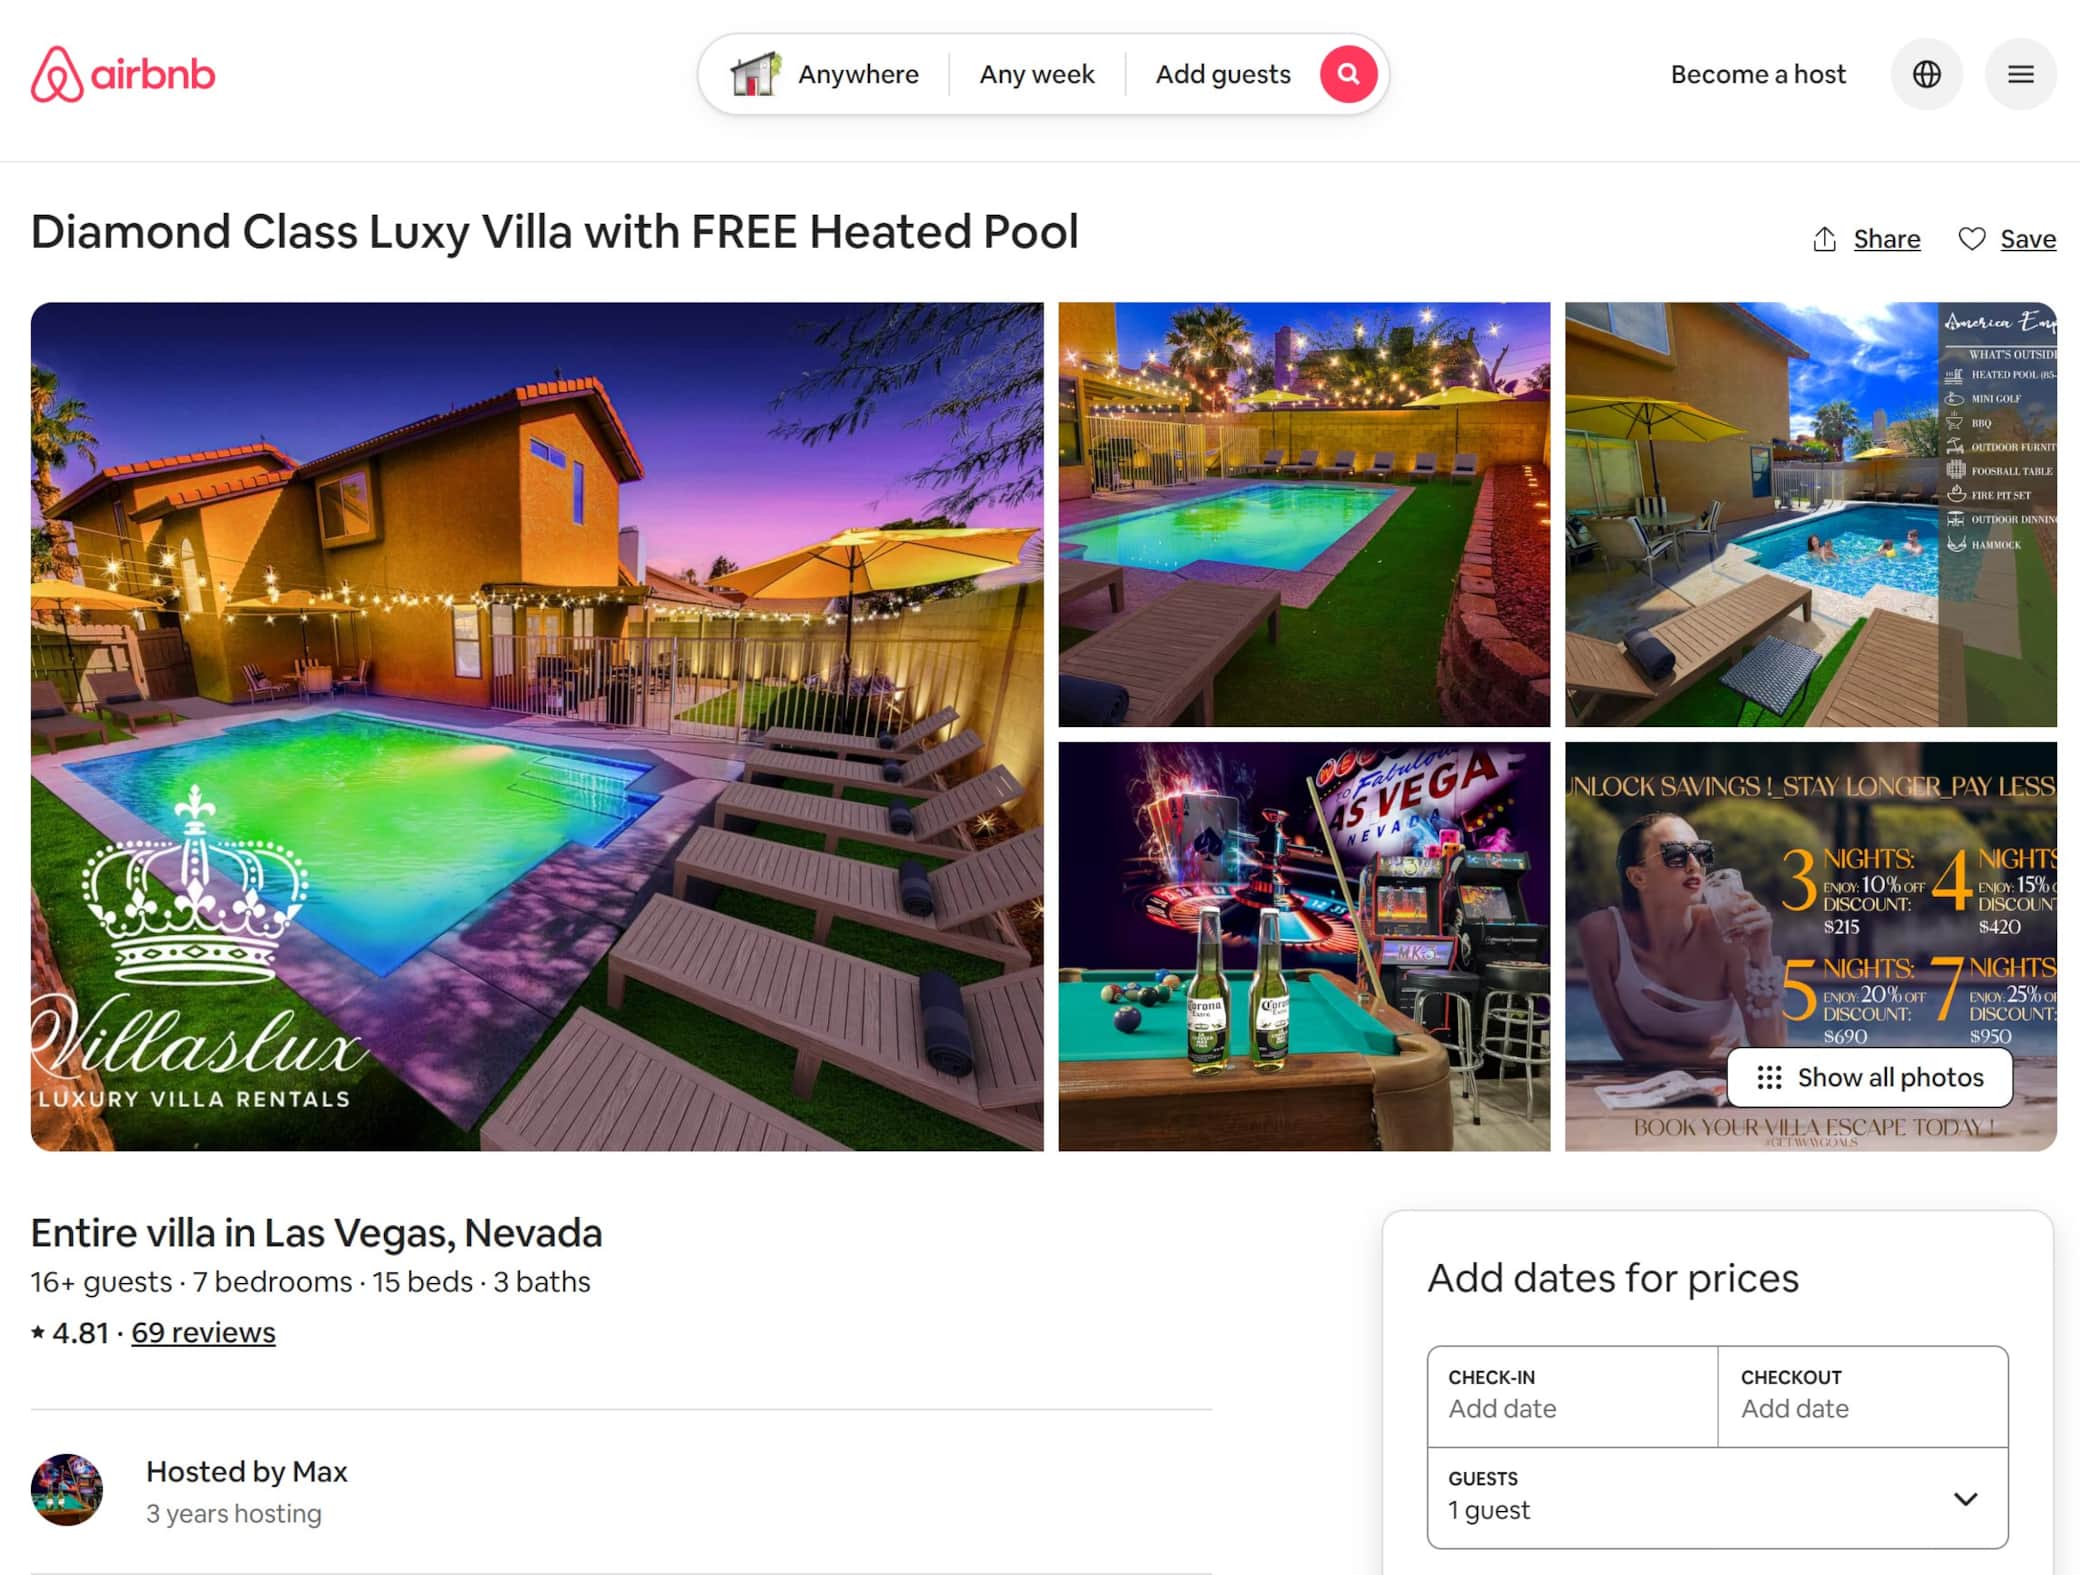2080x1575 pixels.
Task: Open the 1 guest selector field
Action: (1717, 1497)
